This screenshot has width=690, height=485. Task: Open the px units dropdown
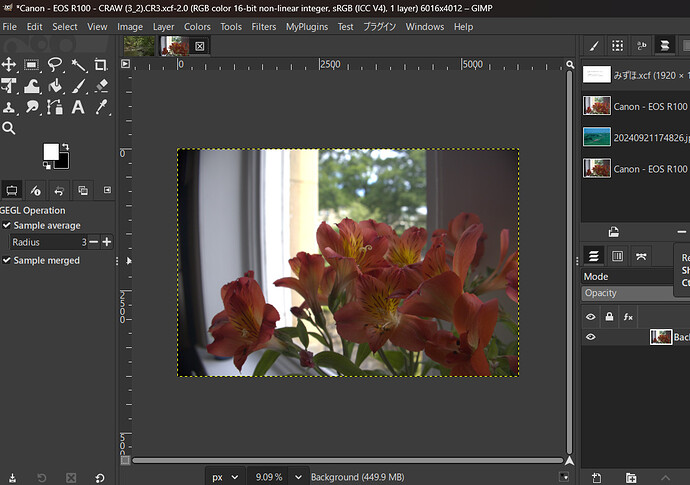pyautogui.click(x=222, y=477)
